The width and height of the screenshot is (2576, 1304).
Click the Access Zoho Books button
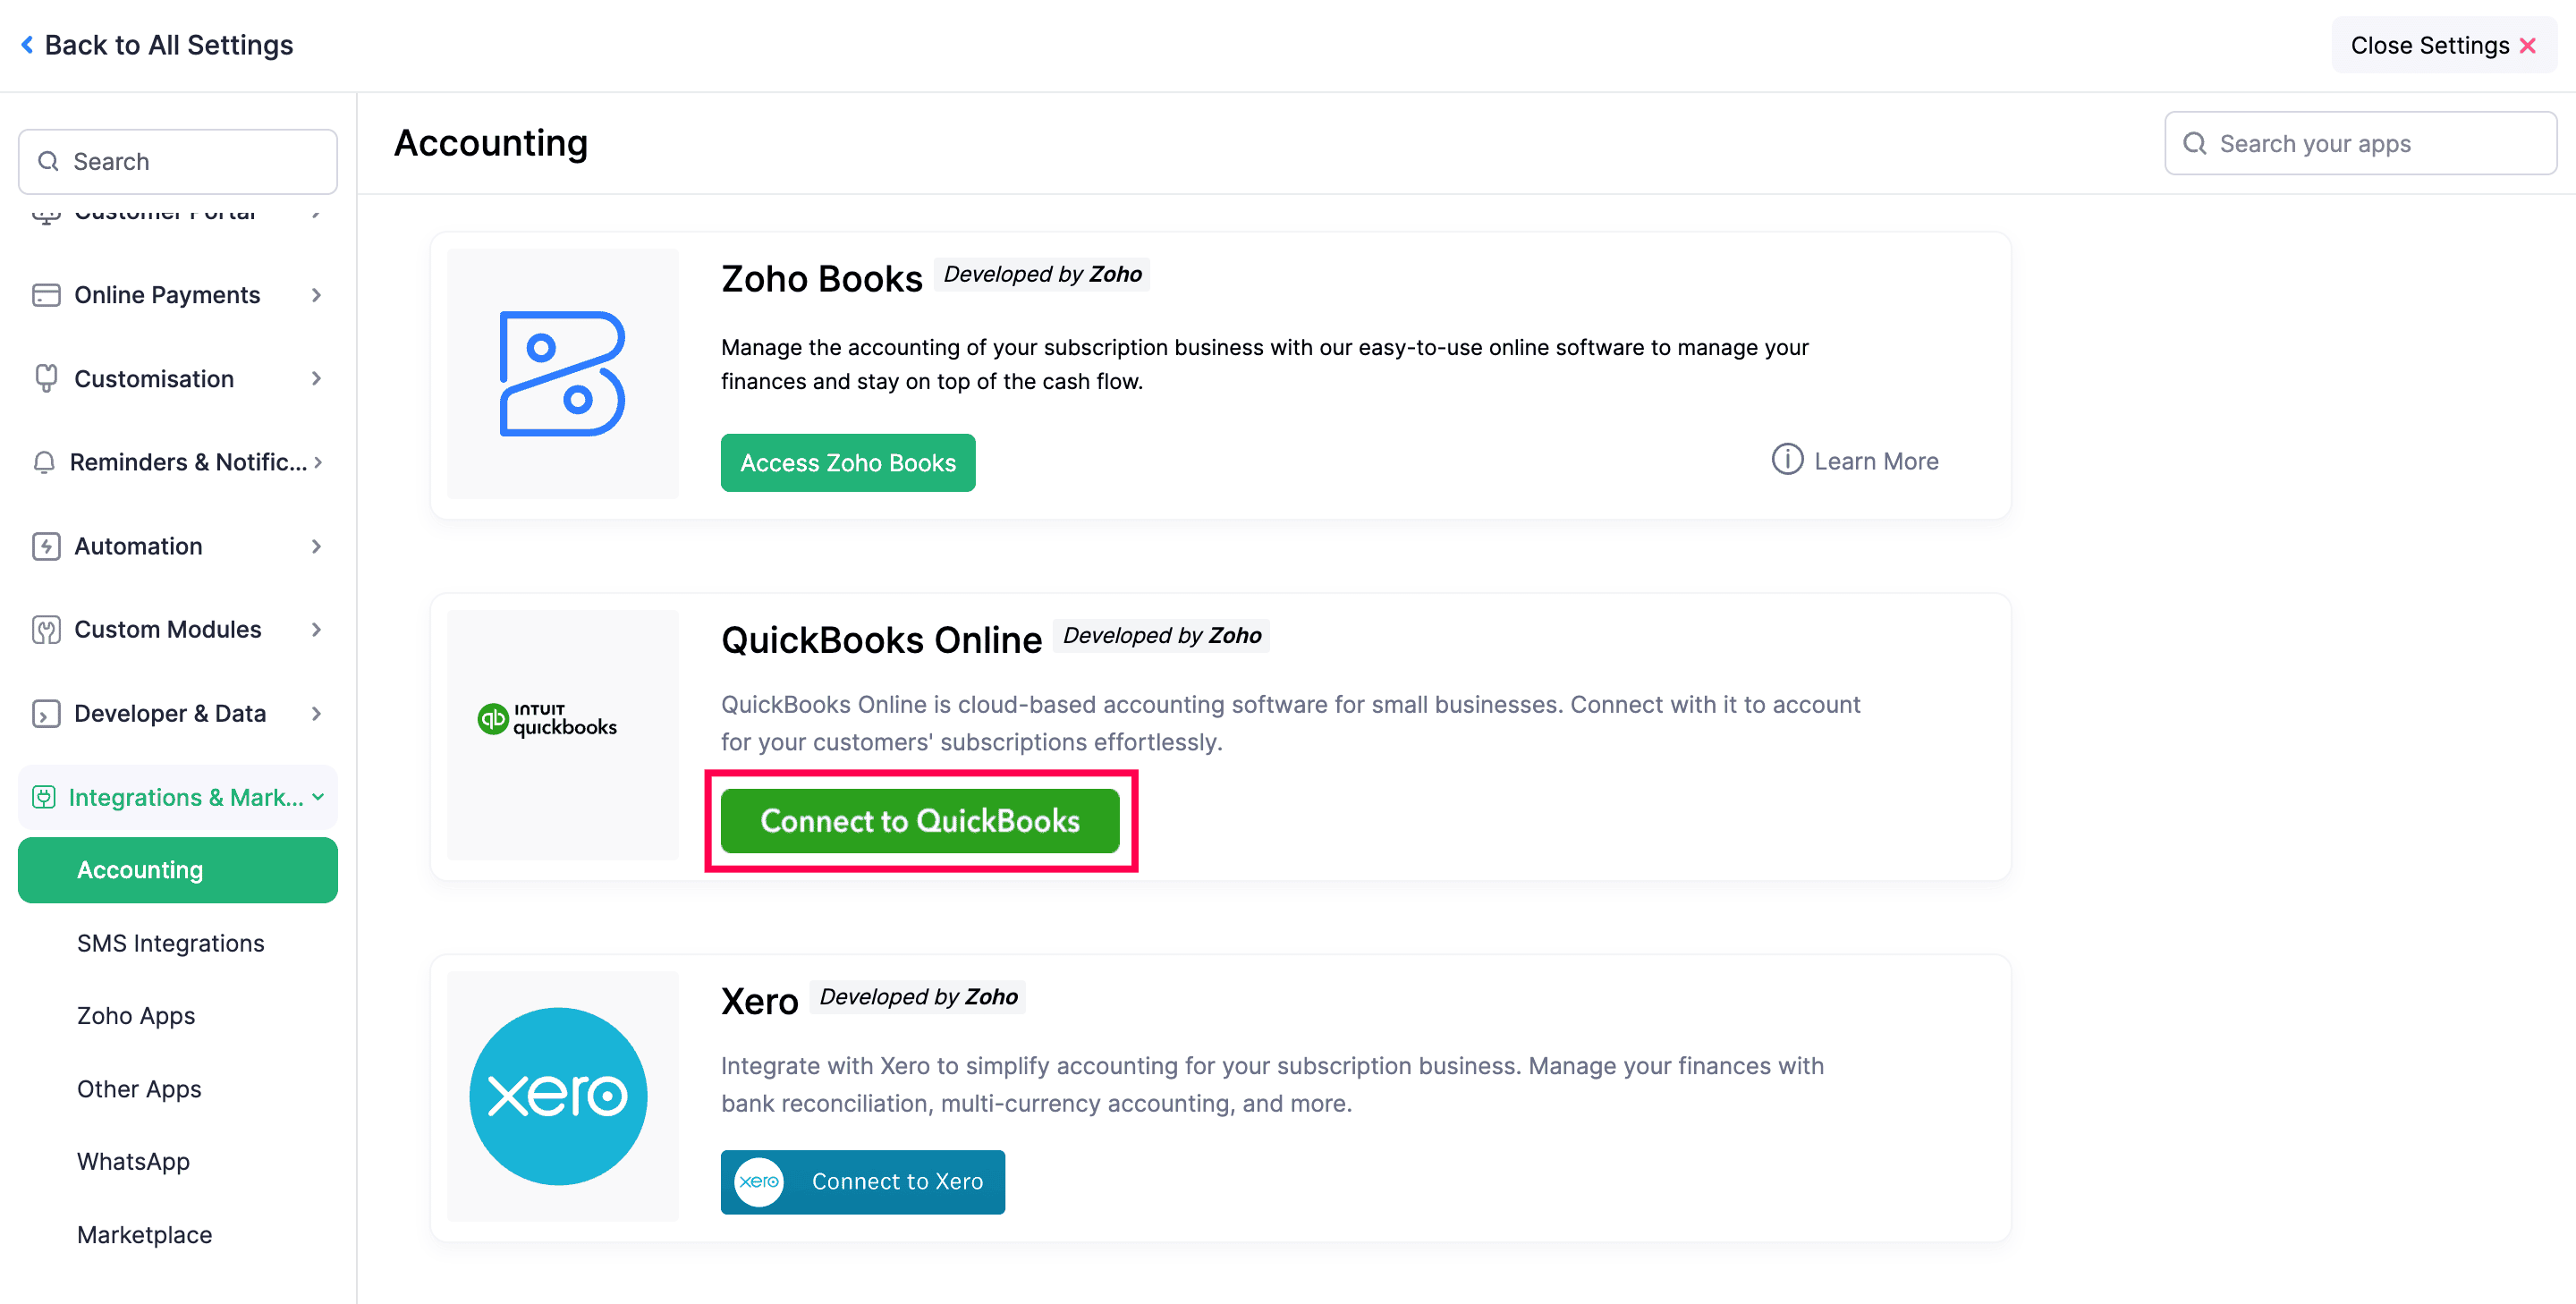coord(847,462)
